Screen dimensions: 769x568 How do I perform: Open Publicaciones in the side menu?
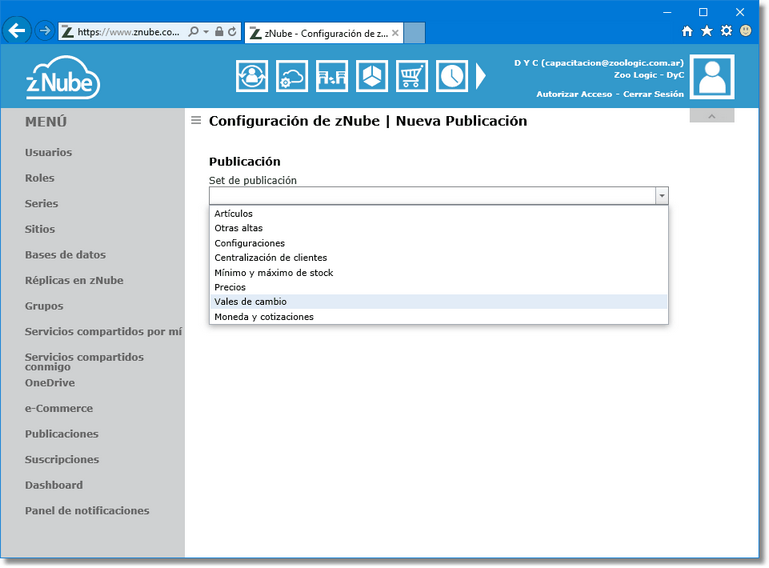[x=62, y=434]
